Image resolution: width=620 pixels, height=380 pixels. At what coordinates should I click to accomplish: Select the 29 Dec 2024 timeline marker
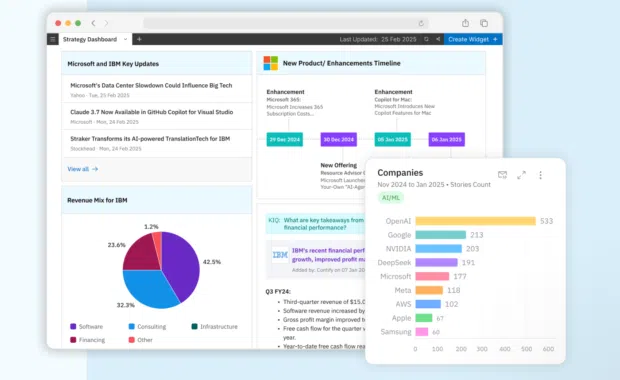285,139
